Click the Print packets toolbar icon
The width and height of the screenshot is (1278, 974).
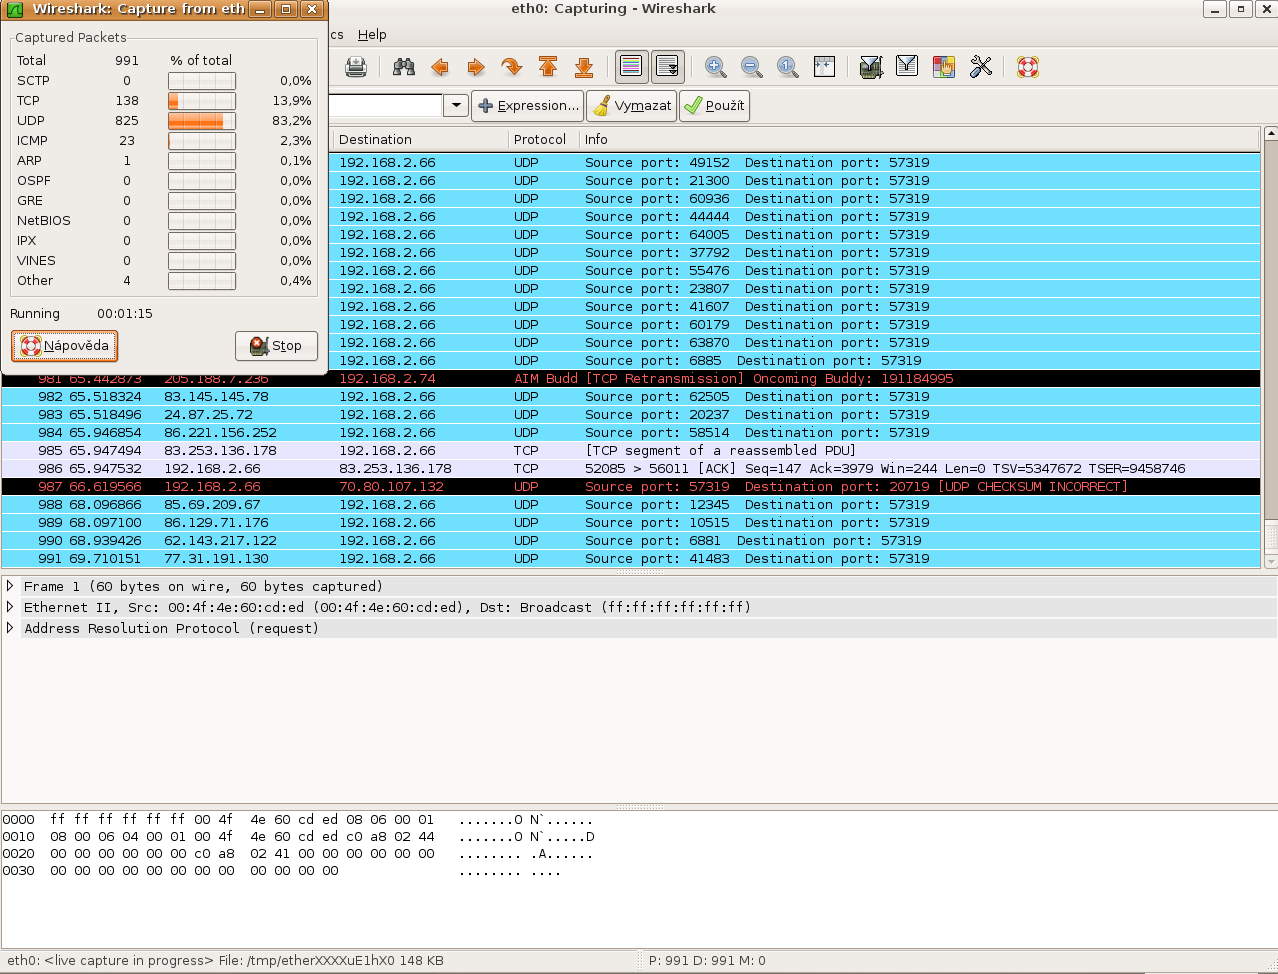coord(356,67)
